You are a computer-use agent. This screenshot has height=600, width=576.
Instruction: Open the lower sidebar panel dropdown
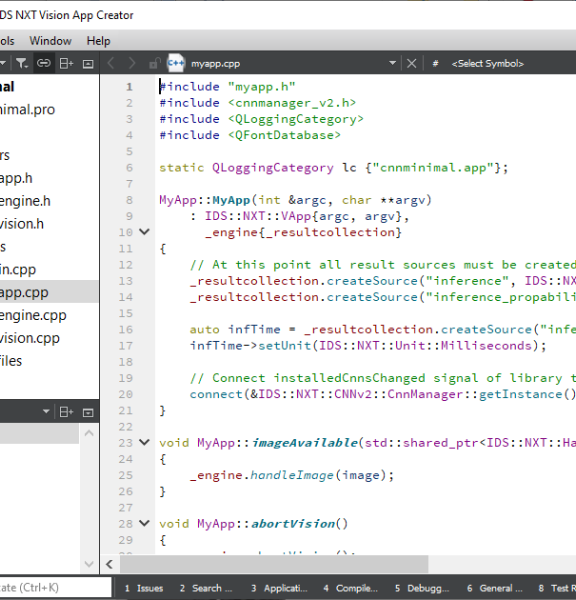click(x=46, y=412)
